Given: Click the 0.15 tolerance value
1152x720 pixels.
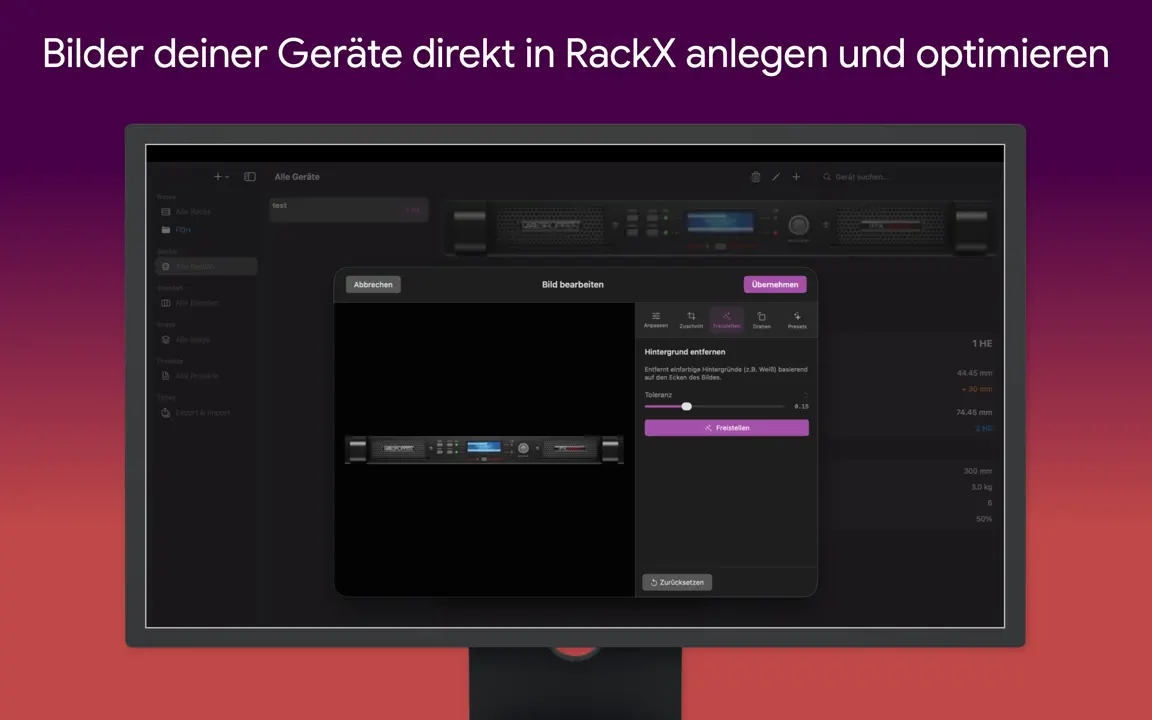Looking at the screenshot, I should point(802,406).
